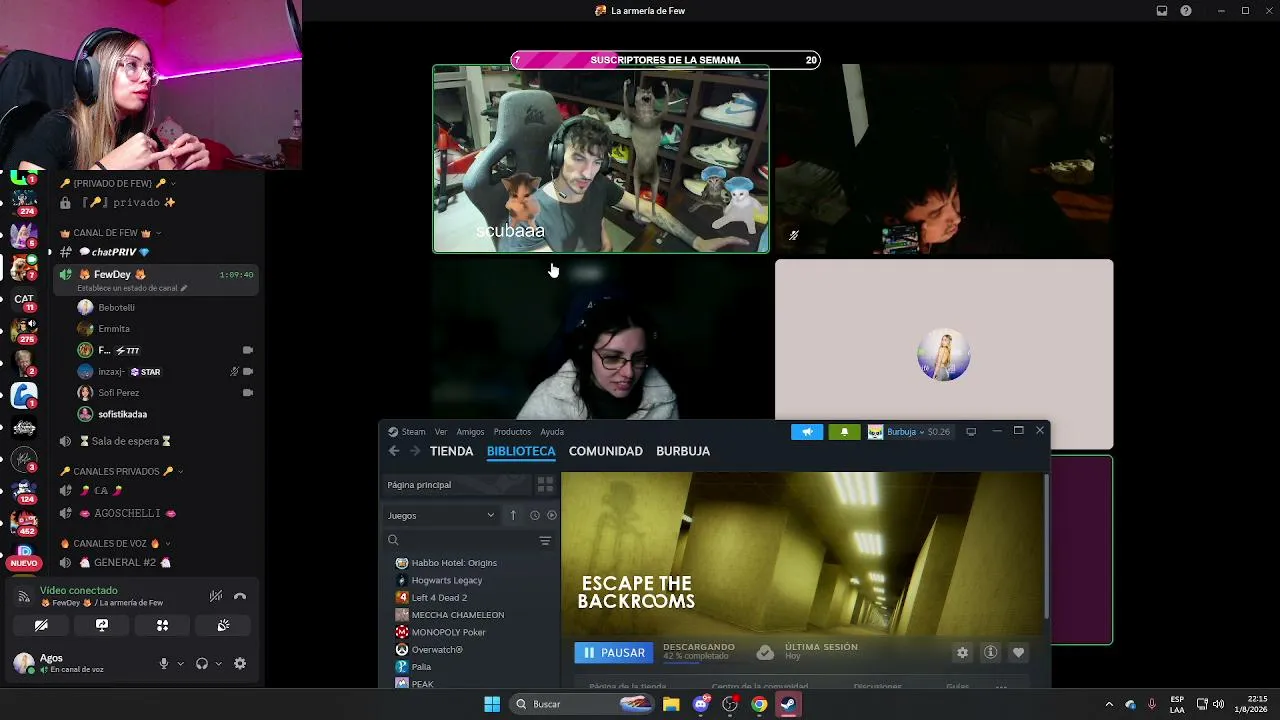1280x720 pixels.
Task: Go forward in Steam navigation
Action: click(x=415, y=451)
